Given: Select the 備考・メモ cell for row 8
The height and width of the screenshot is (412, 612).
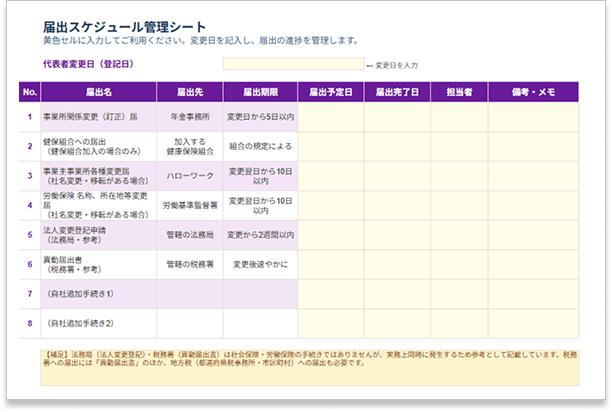Looking at the screenshot, I should point(533,323).
